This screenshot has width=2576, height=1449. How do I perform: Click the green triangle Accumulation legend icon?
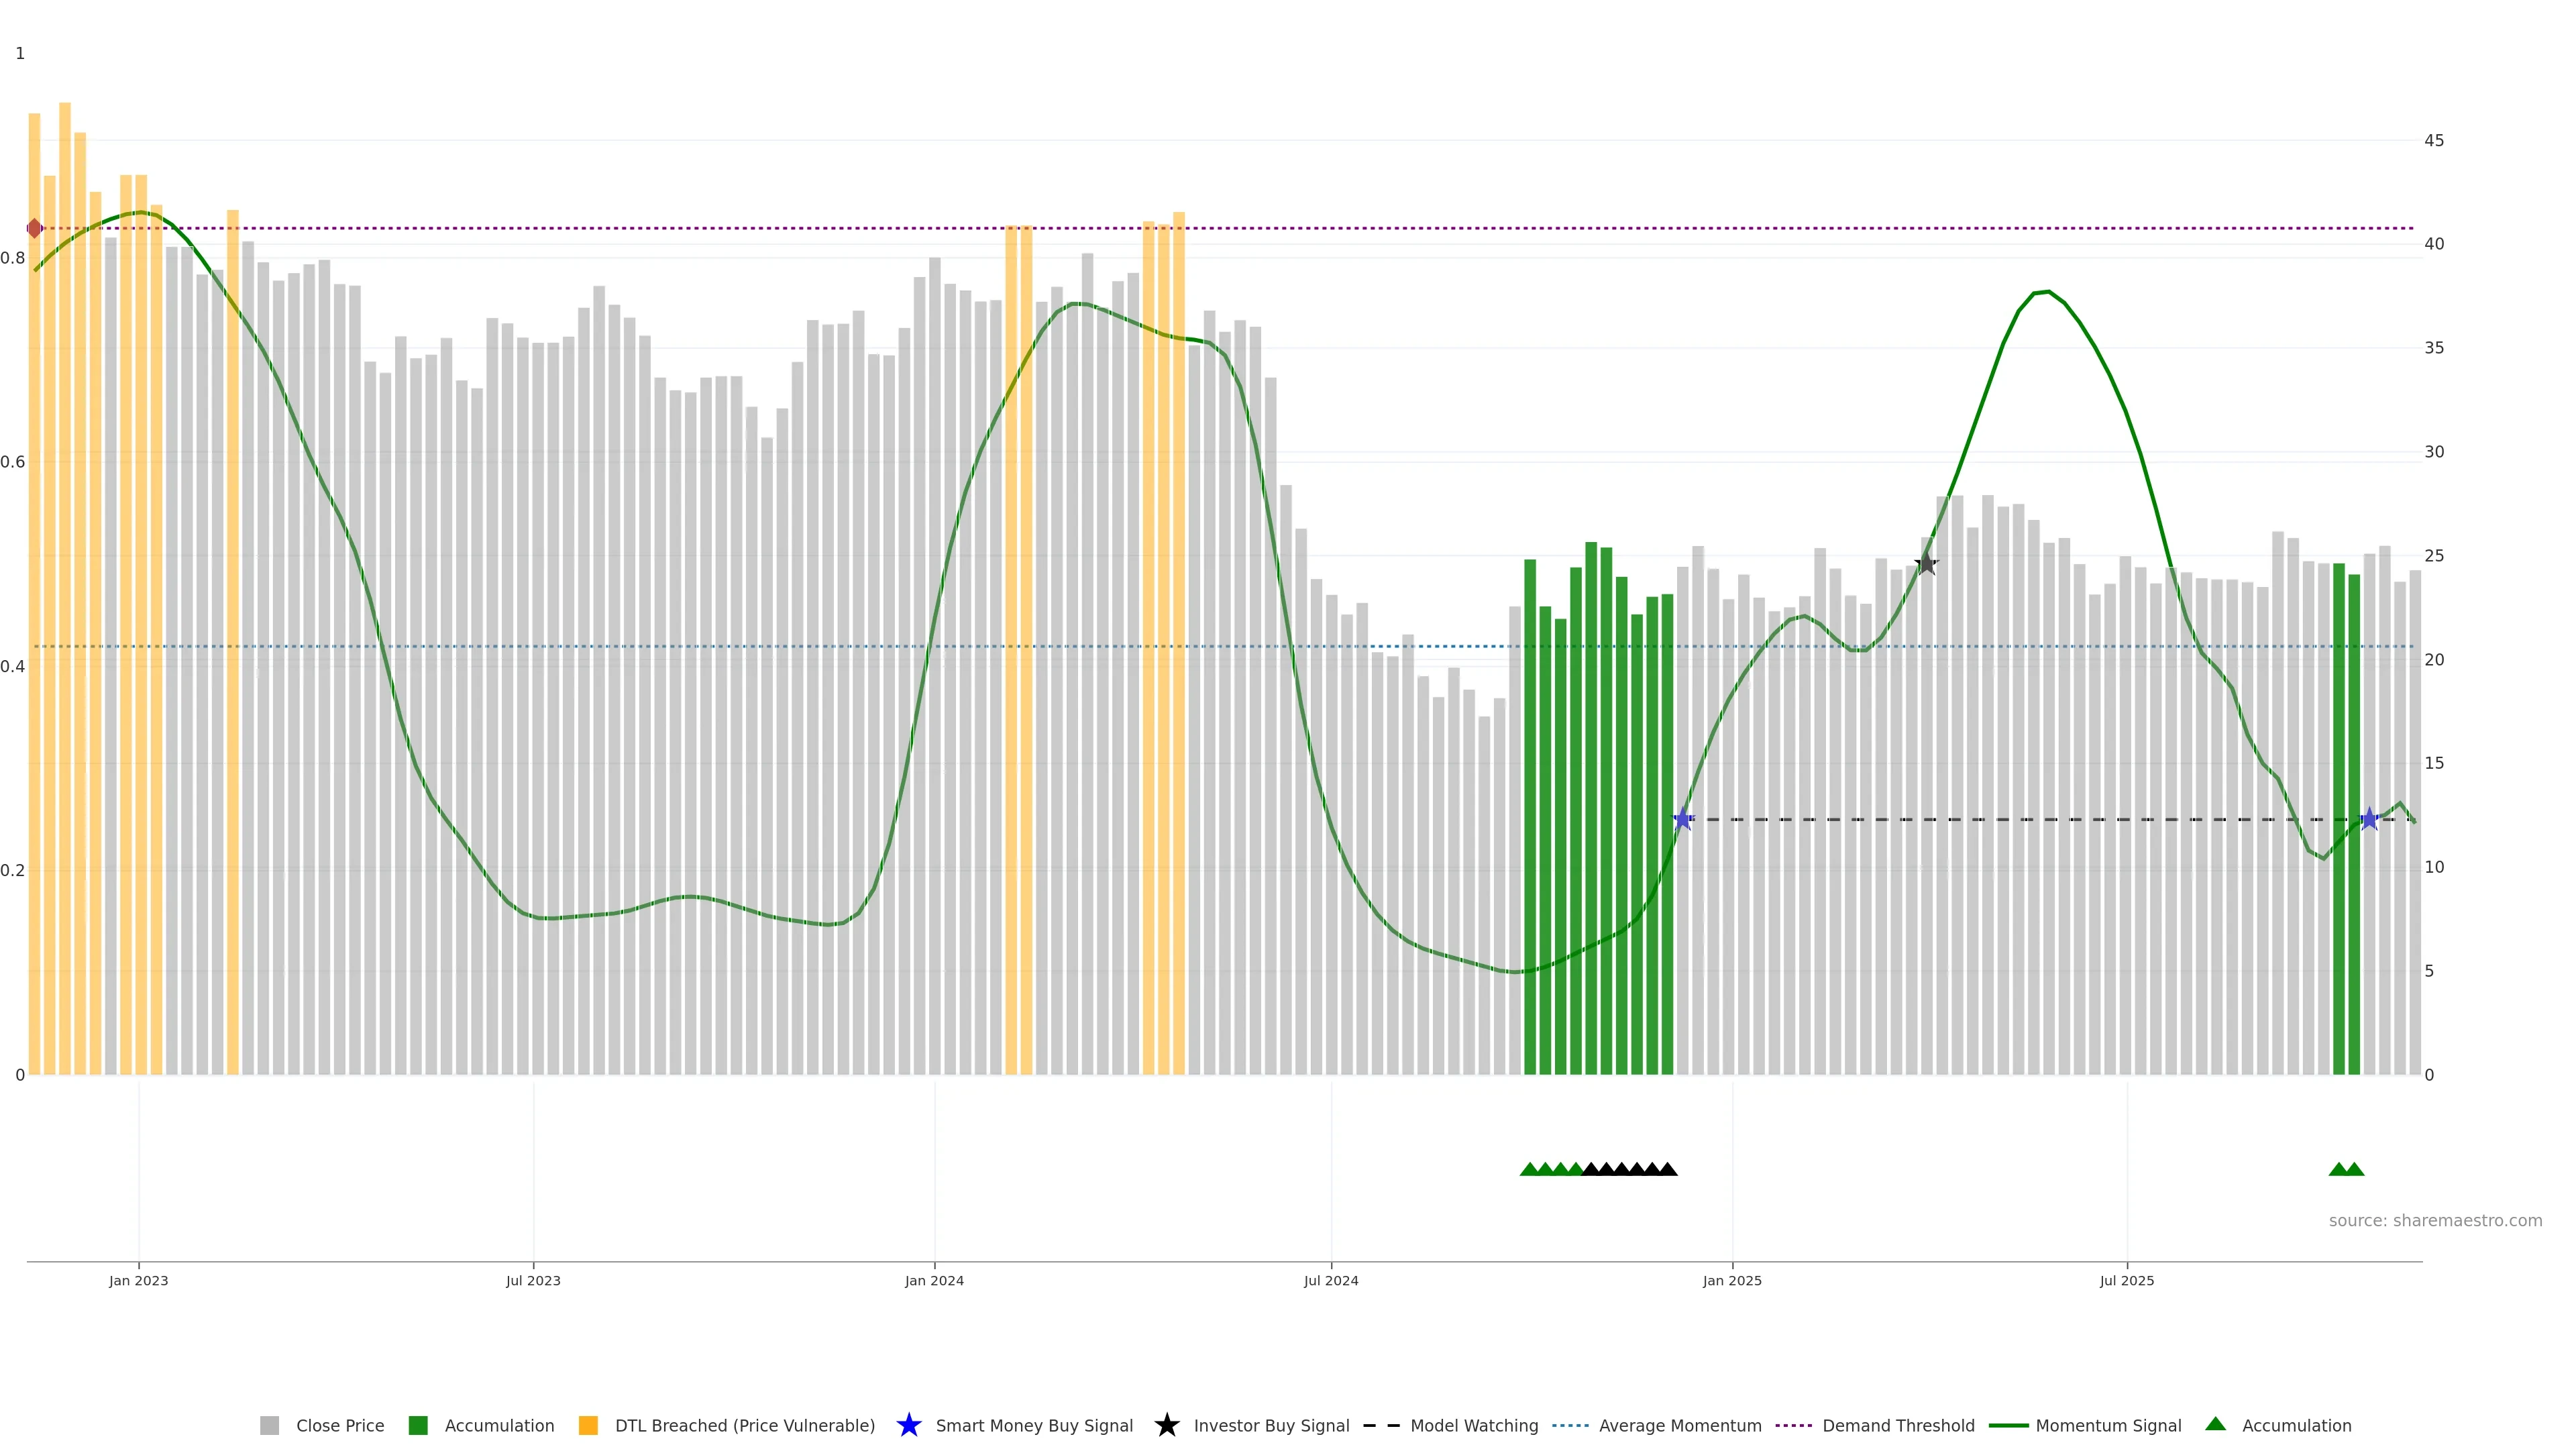click(x=2215, y=1424)
